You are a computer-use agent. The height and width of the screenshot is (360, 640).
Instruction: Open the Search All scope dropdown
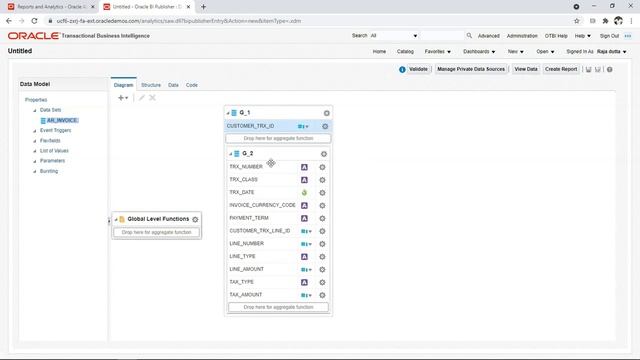click(x=394, y=36)
